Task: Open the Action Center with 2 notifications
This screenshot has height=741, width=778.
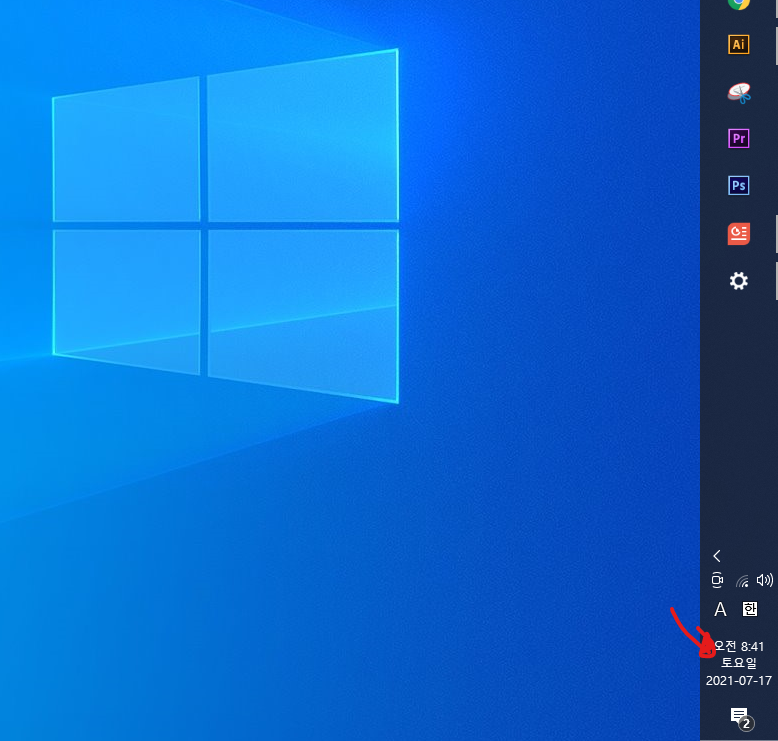Action: click(742, 719)
